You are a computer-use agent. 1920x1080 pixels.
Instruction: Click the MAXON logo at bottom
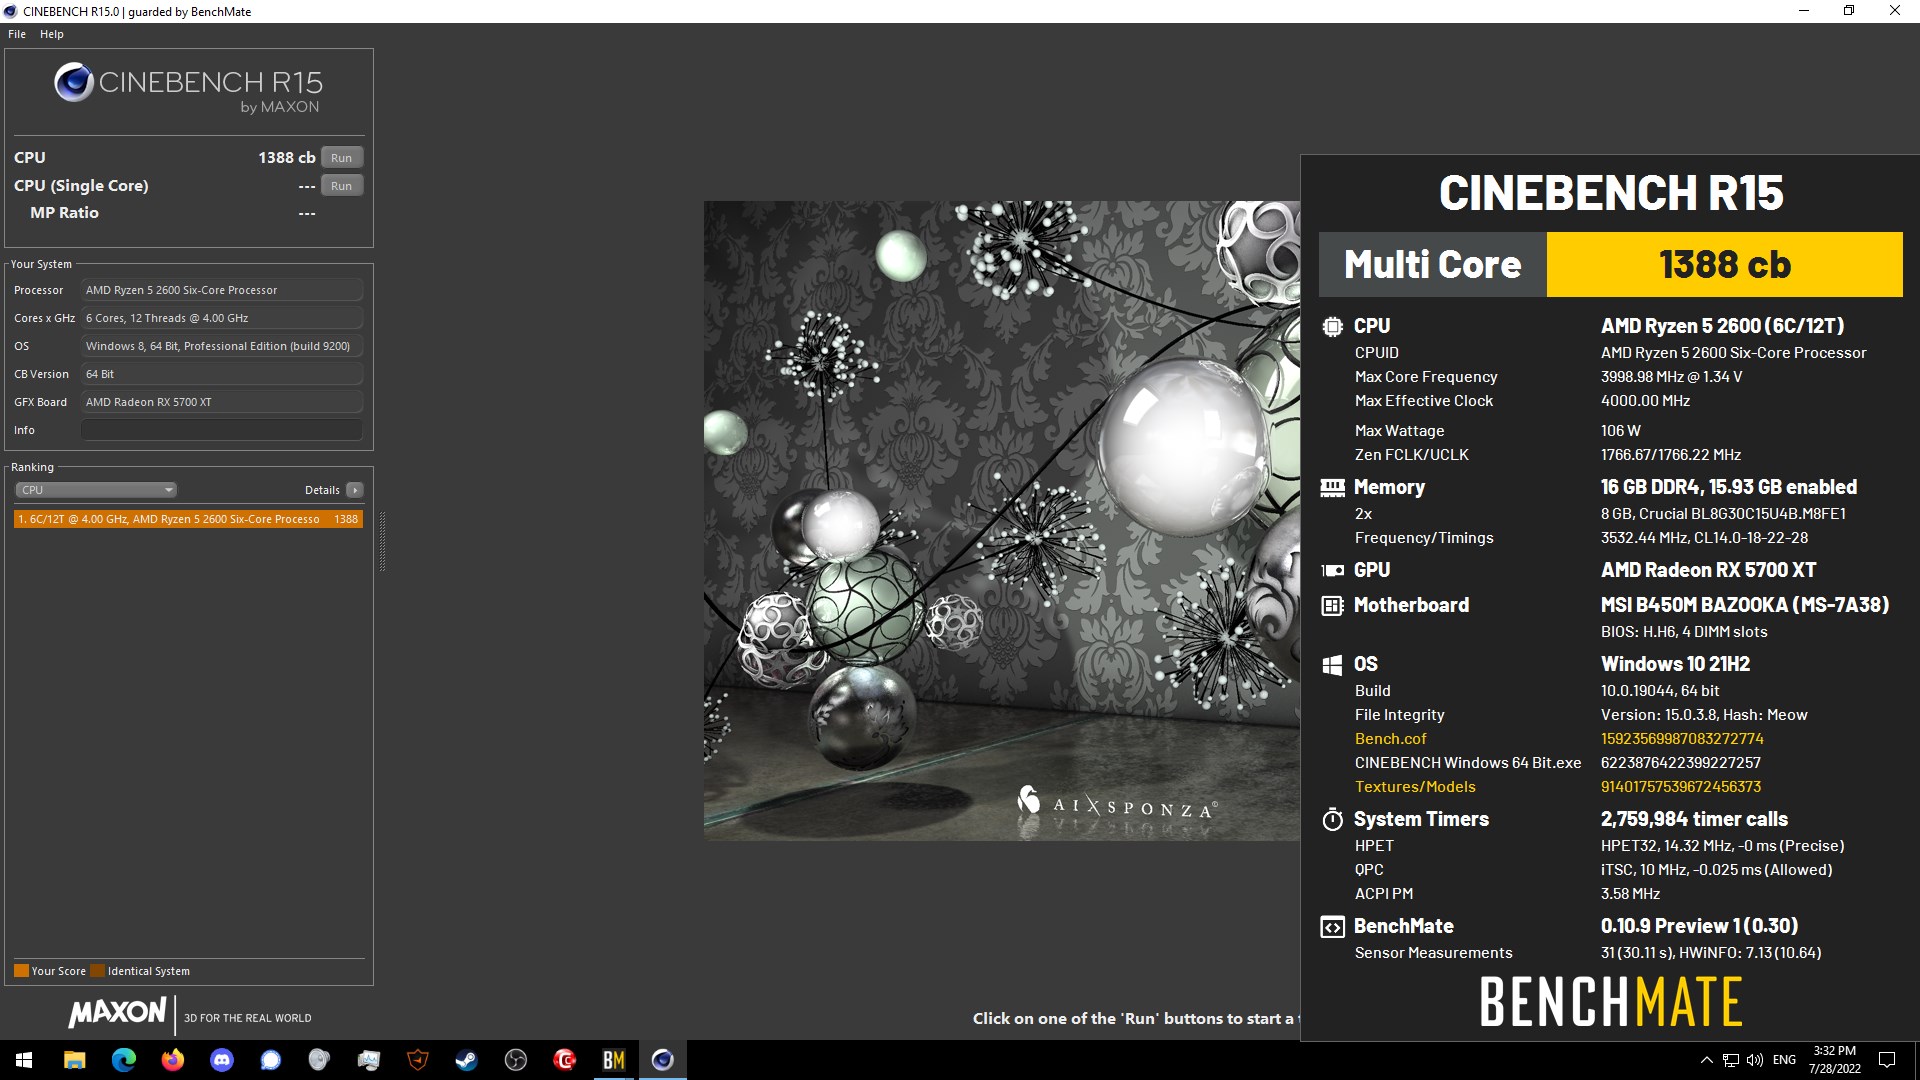[117, 1012]
